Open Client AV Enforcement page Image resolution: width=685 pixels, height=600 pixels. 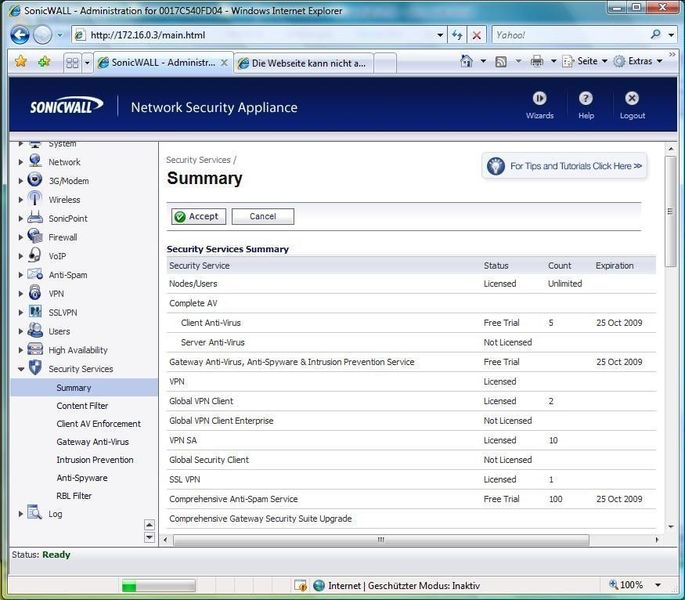(98, 423)
